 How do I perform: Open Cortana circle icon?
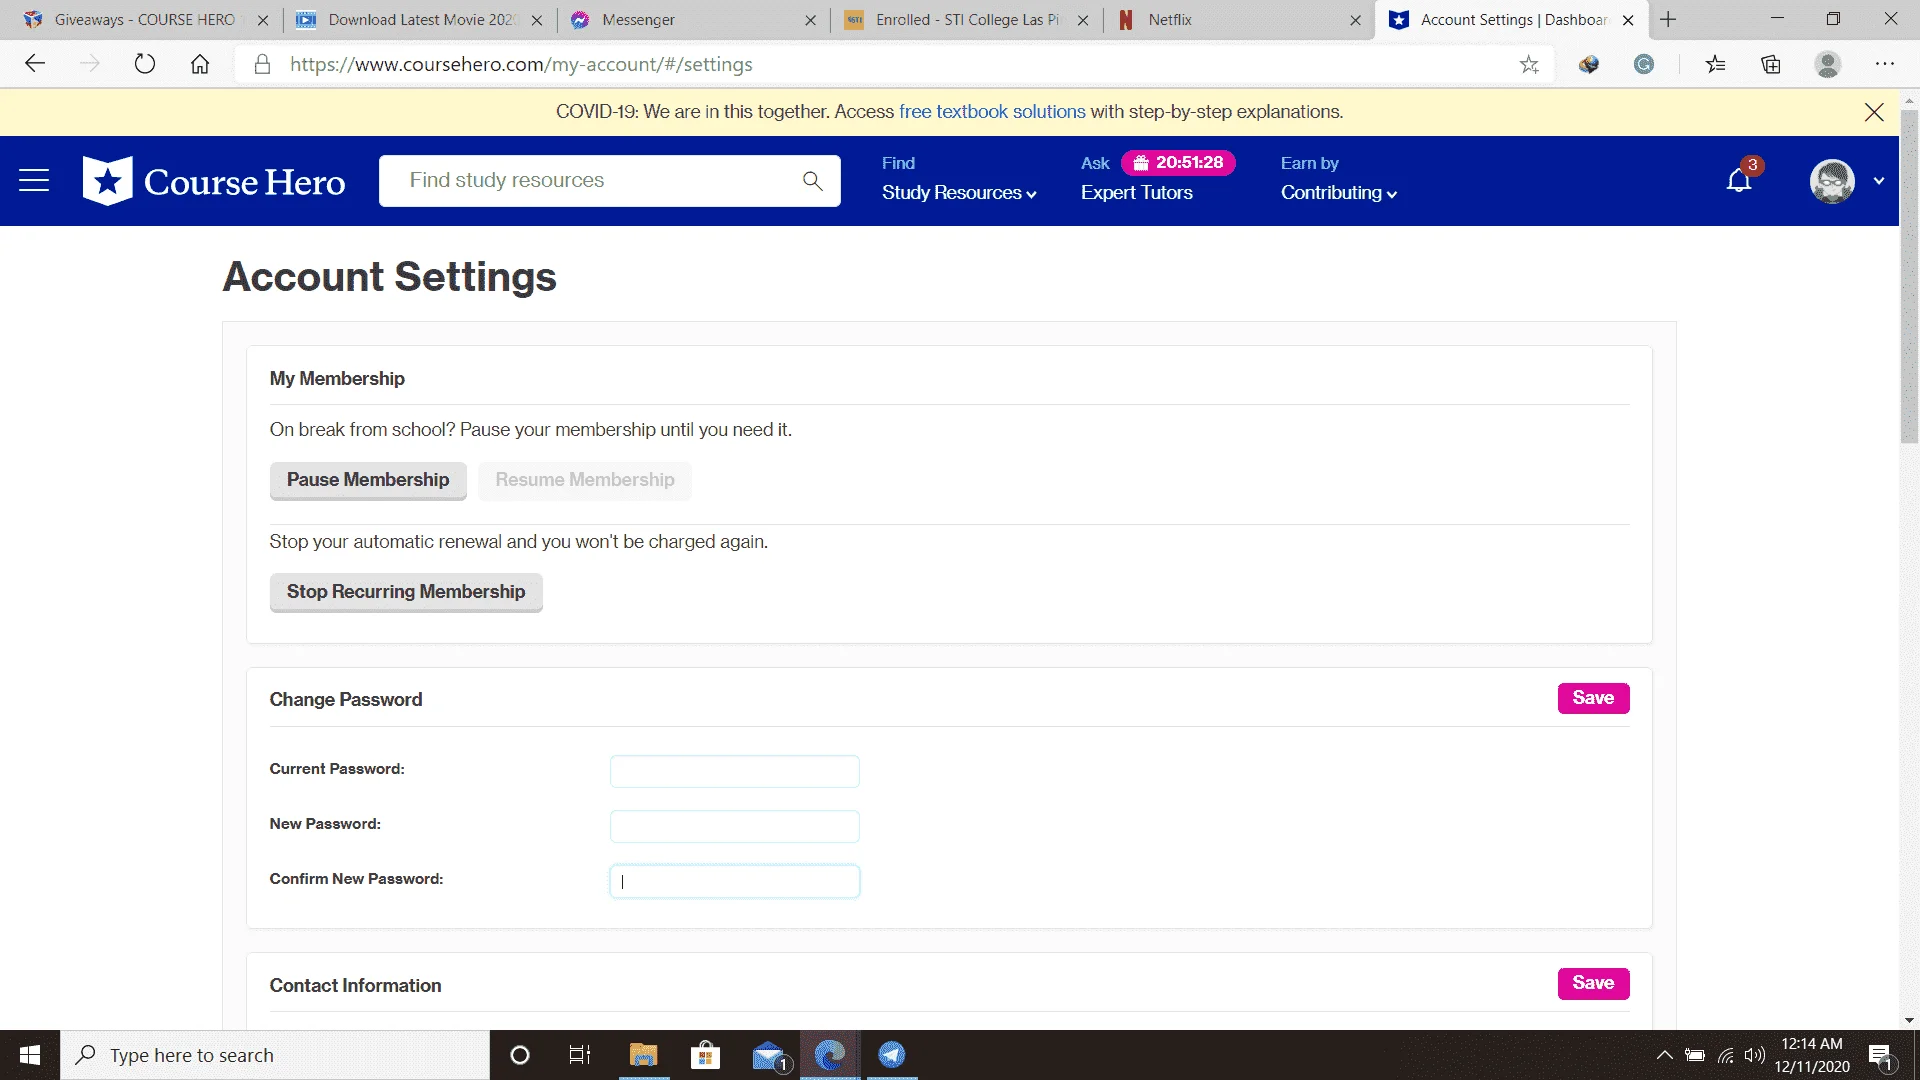pyautogui.click(x=519, y=1055)
